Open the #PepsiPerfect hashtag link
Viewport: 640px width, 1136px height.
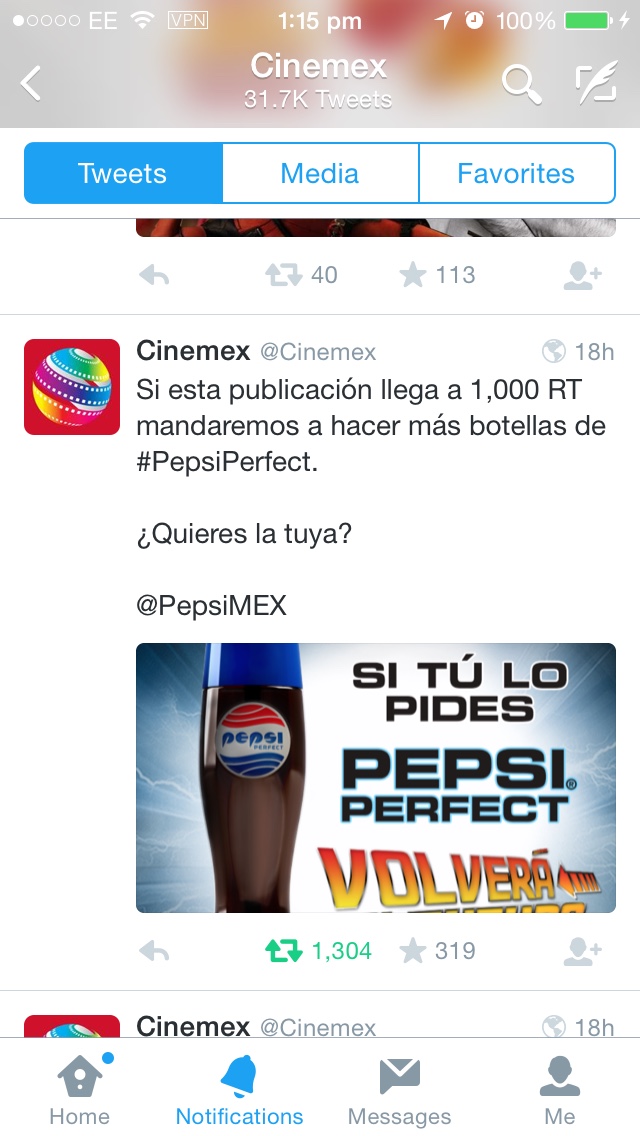(x=226, y=462)
